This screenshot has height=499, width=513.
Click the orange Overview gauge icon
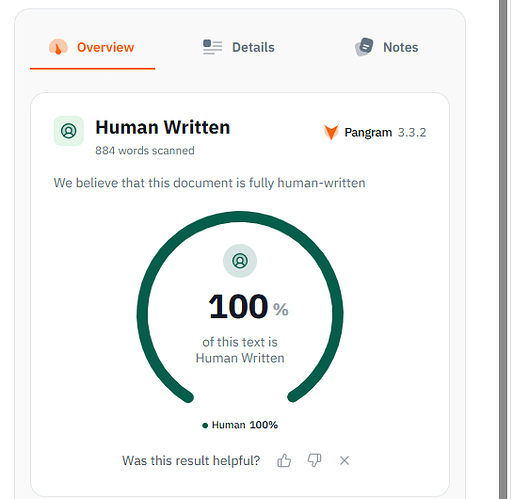click(x=58, y=47)
